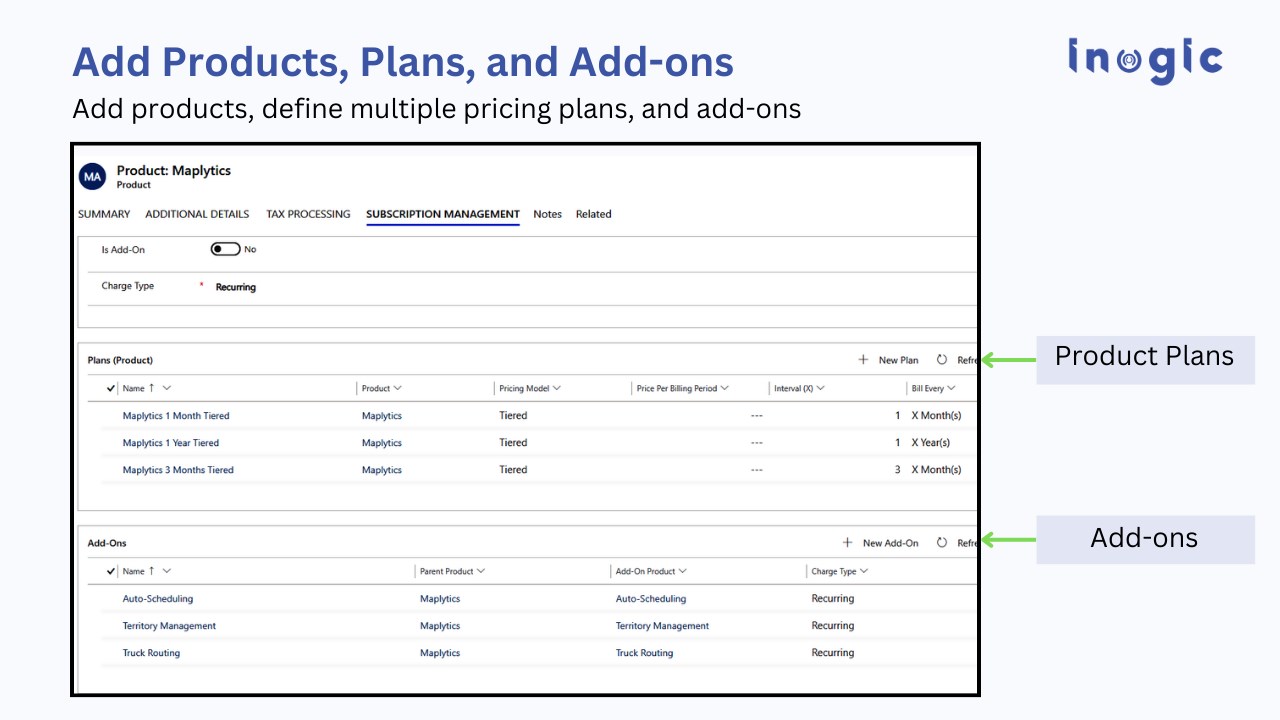Screen dimensions: 1280x720
Task: Open Maplytics 1 Month Tiered plan
Action: 176,416
